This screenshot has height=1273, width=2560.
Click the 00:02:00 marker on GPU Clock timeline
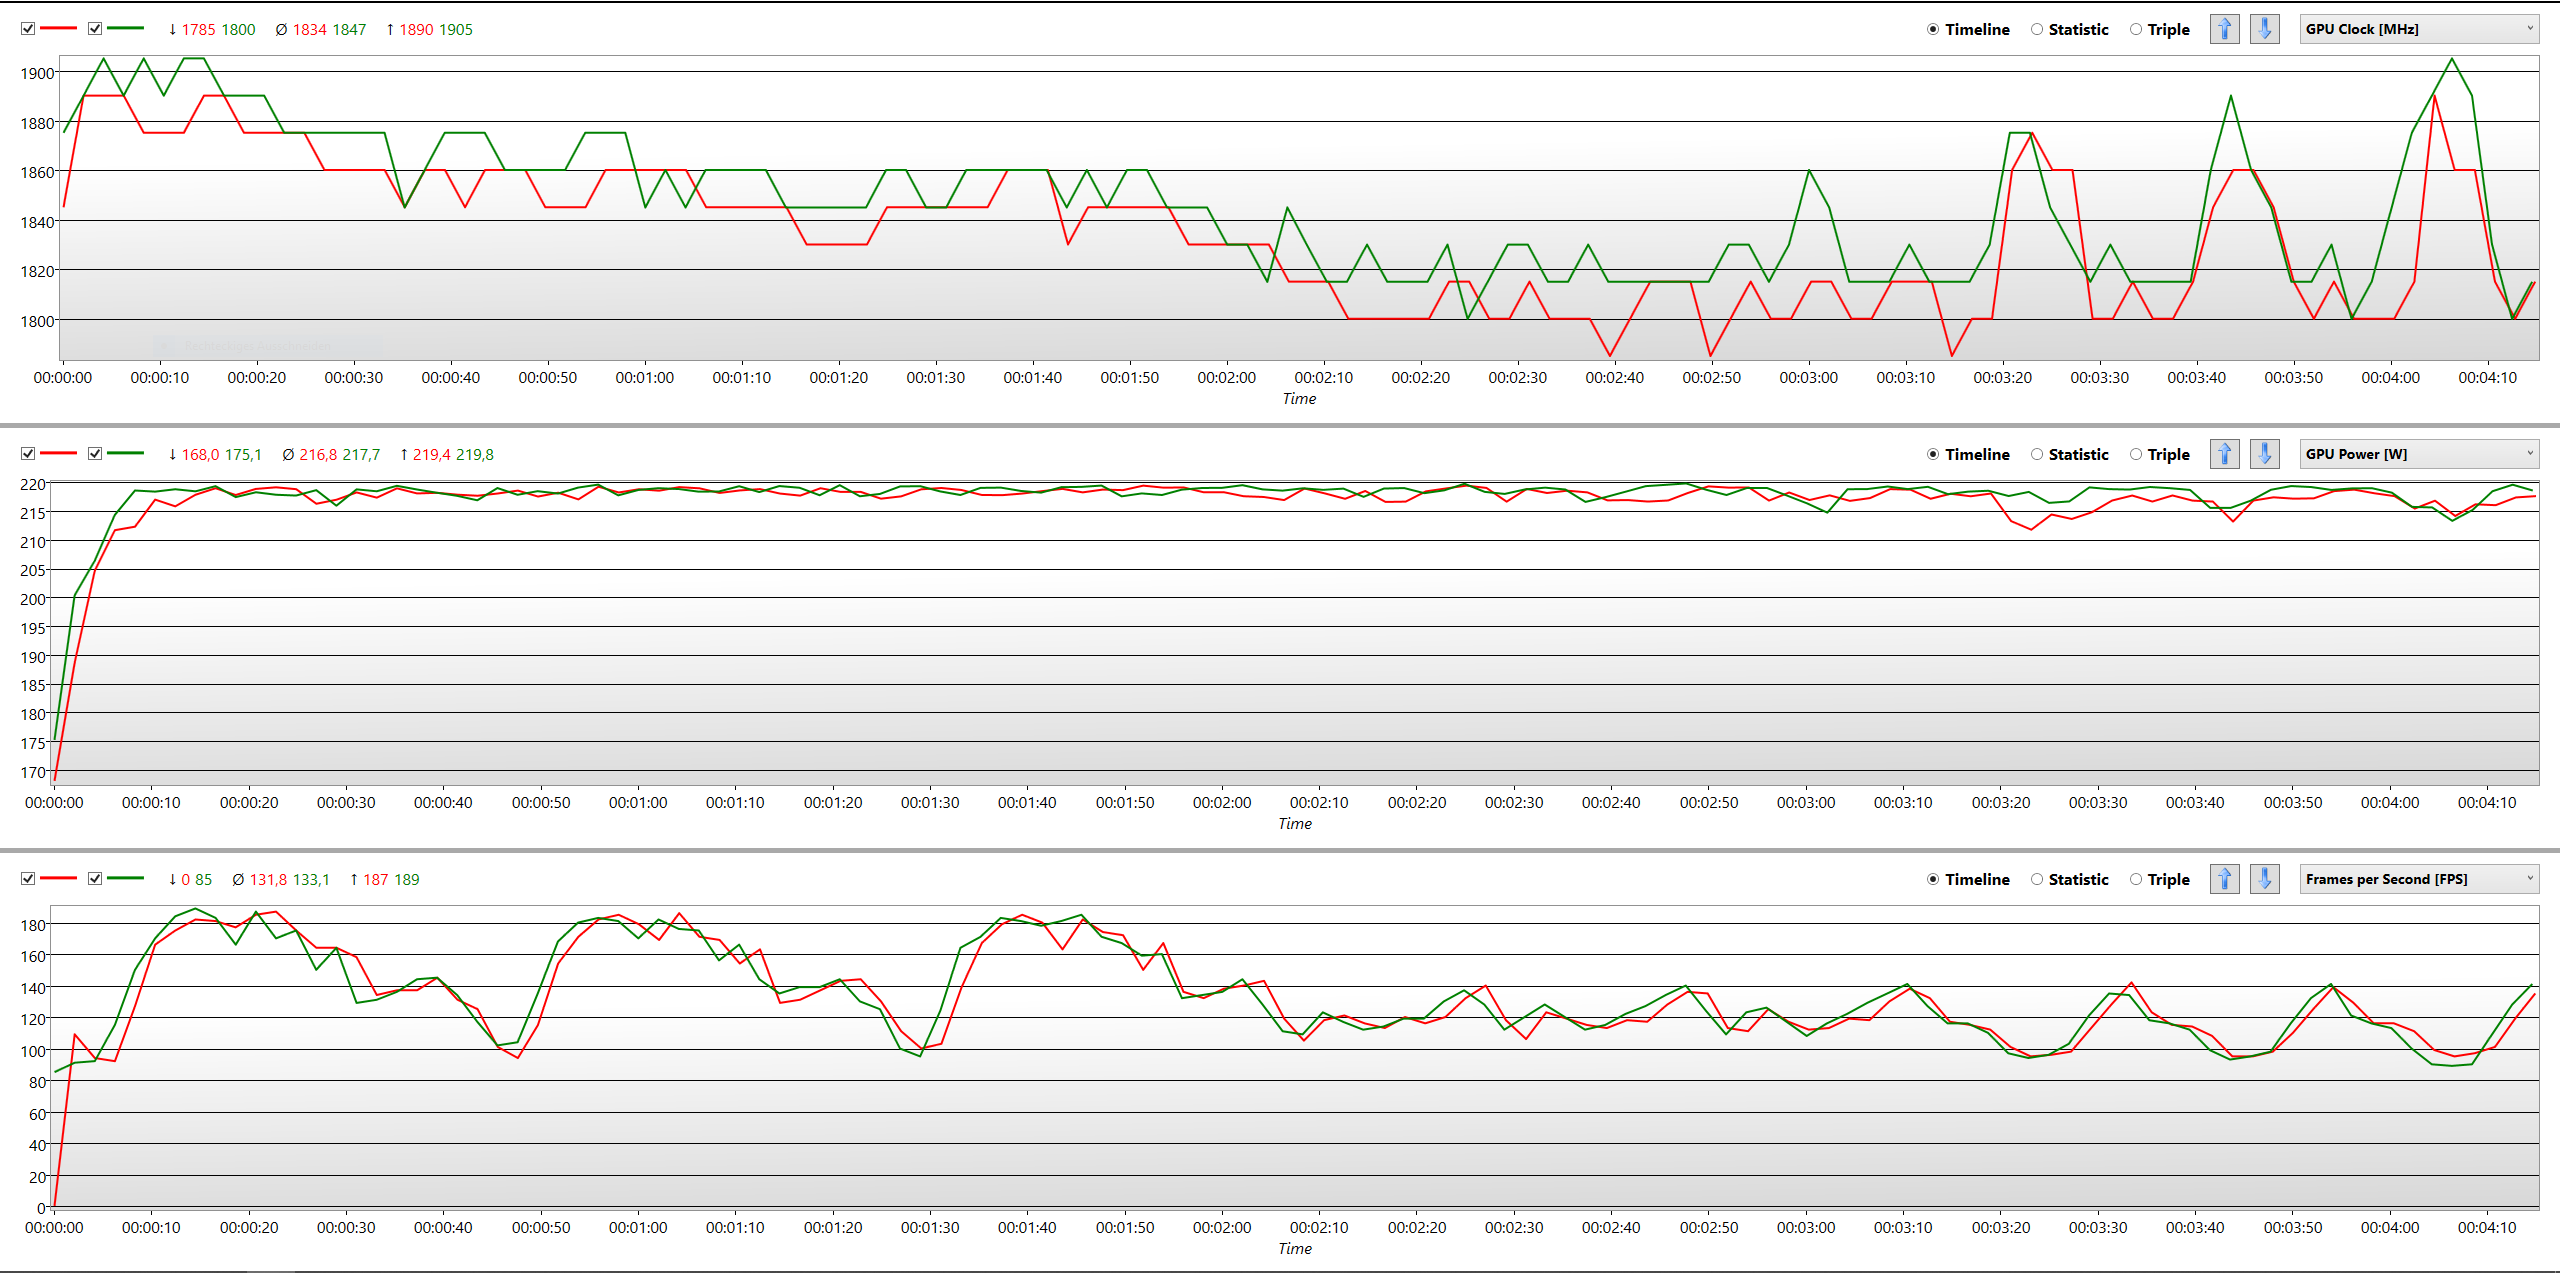1226,377
